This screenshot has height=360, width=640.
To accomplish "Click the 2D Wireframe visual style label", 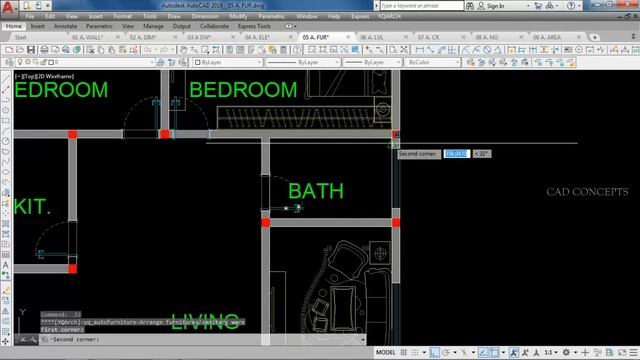I will [55, 76].
